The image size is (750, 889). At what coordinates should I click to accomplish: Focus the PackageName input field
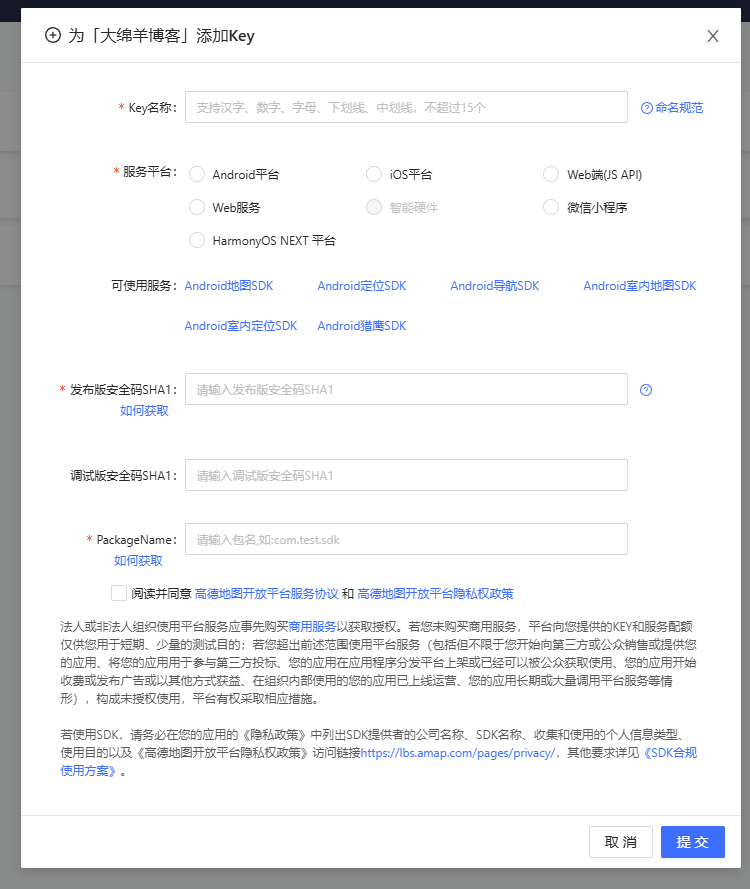pos(406,539)
